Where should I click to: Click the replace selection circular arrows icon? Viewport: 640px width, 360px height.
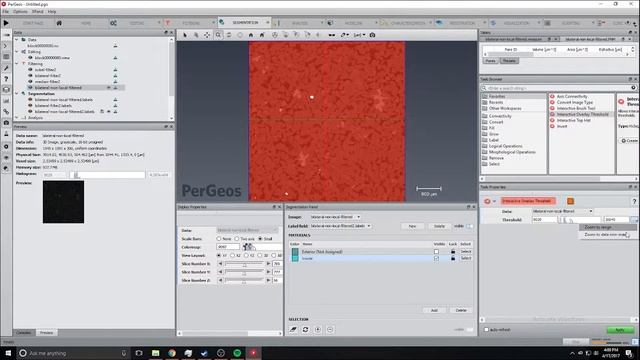point(305,329)
